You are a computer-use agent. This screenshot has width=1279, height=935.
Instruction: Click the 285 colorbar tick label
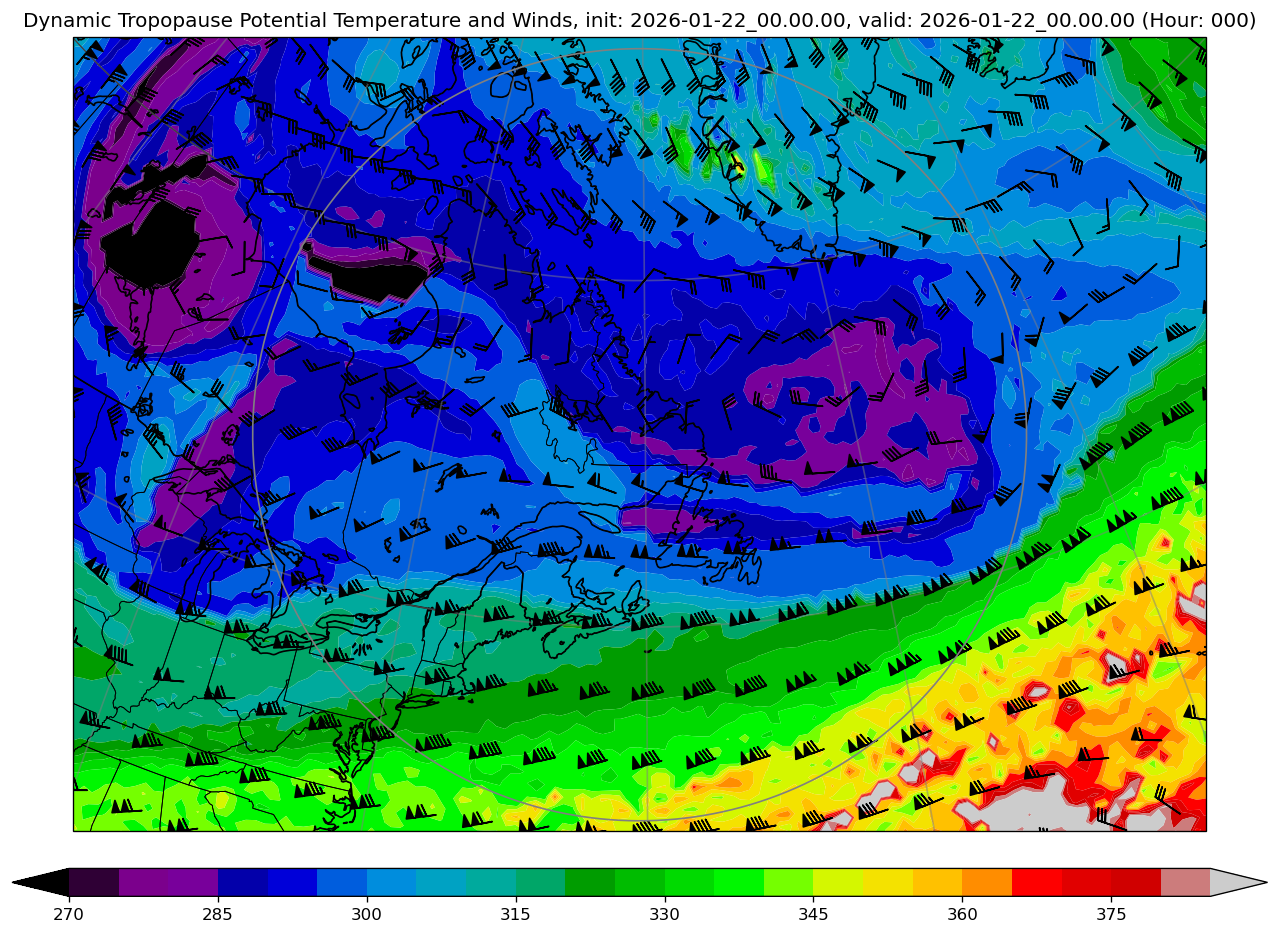pyautogui.click(x=218, y=914)
